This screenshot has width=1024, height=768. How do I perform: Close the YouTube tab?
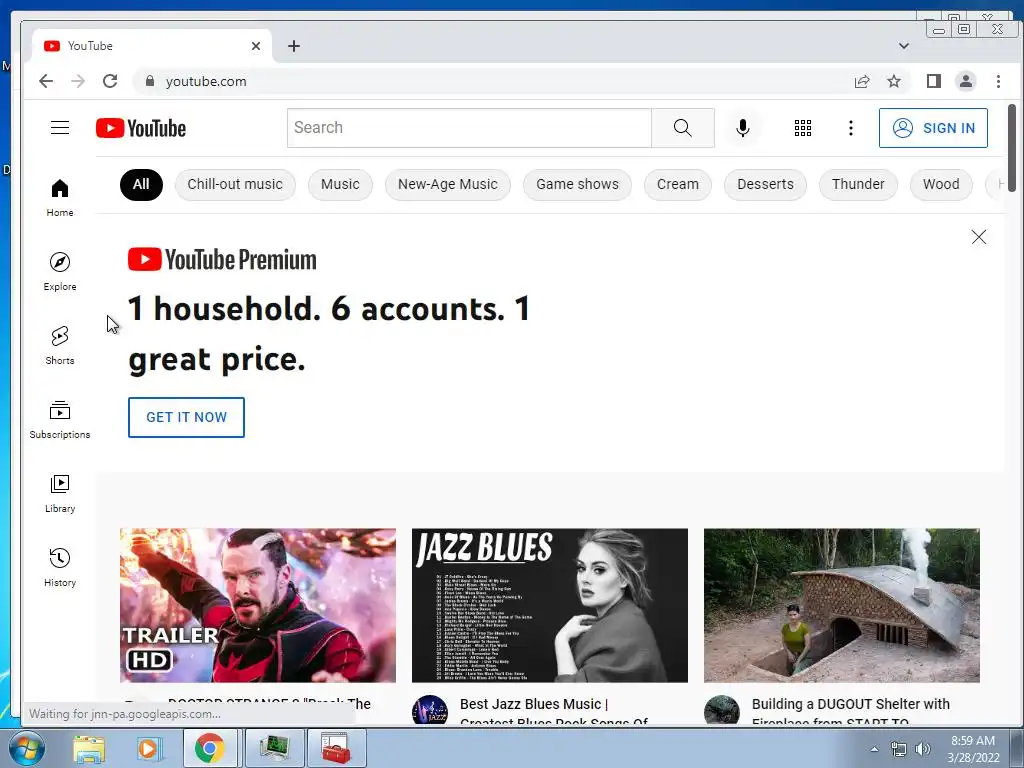256,46
